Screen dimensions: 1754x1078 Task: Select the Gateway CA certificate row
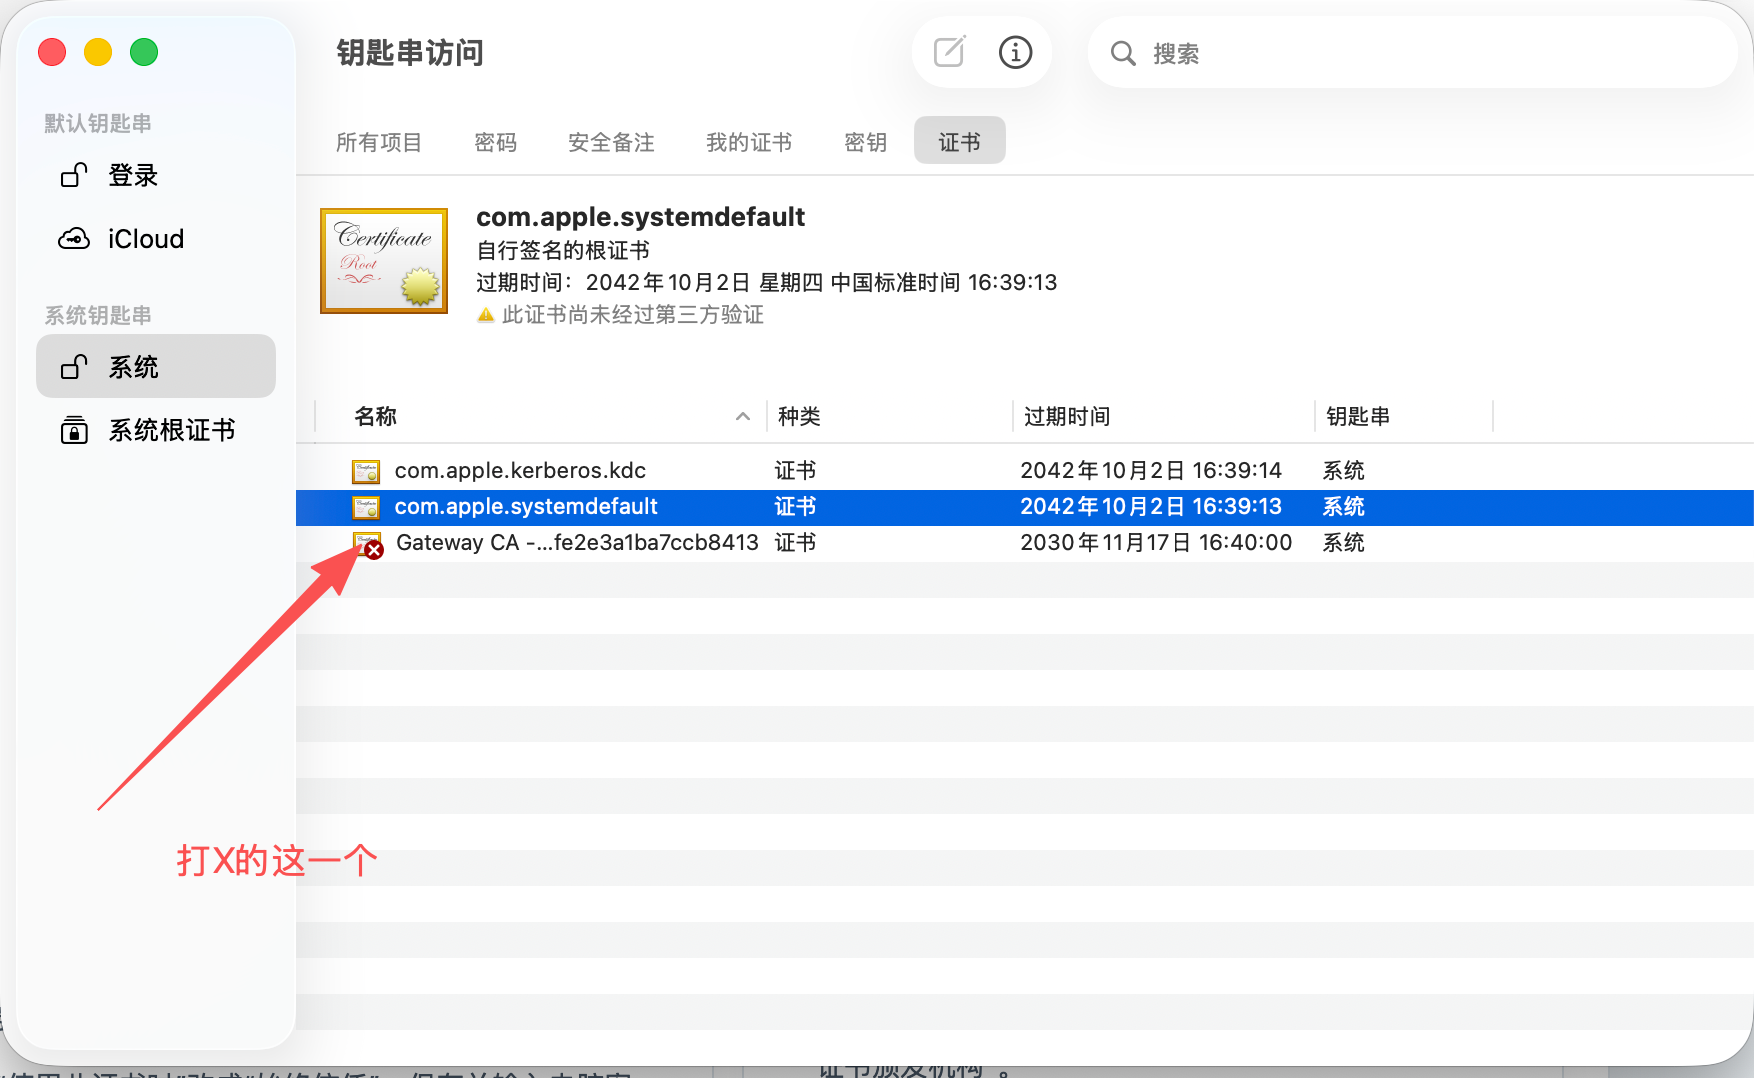(x=1025, y=543)
